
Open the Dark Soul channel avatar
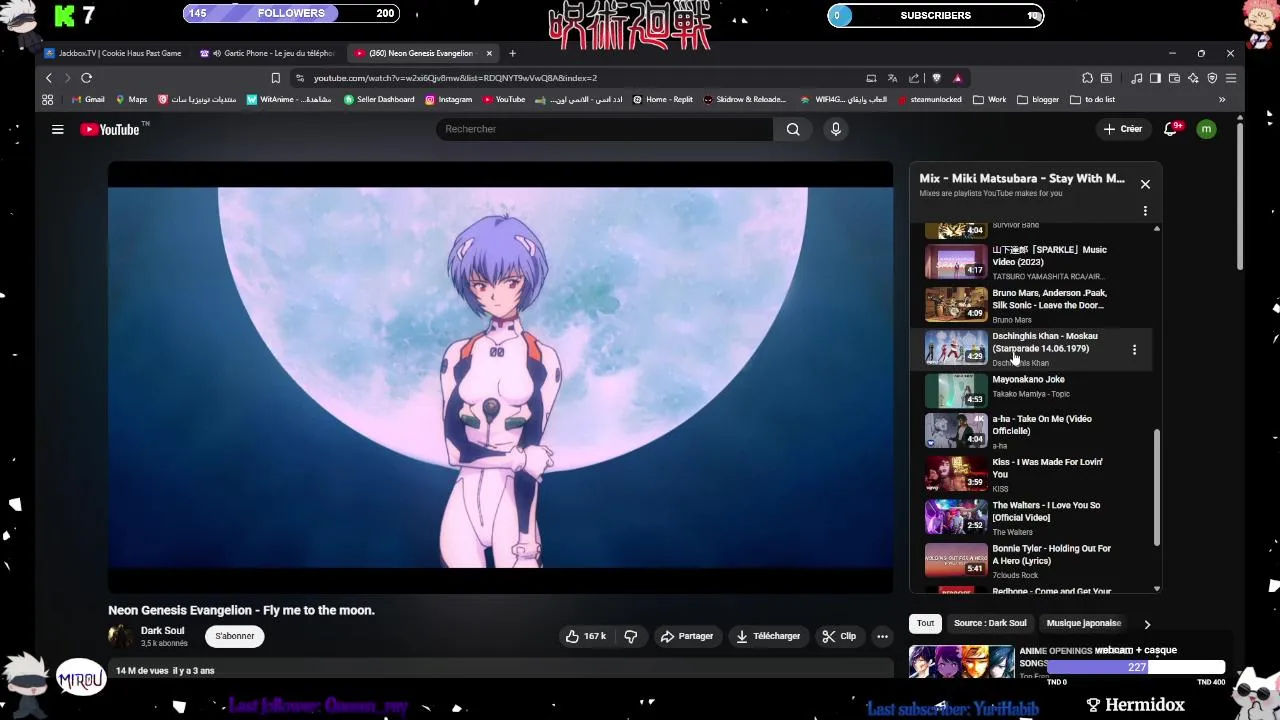coord(120,636)
